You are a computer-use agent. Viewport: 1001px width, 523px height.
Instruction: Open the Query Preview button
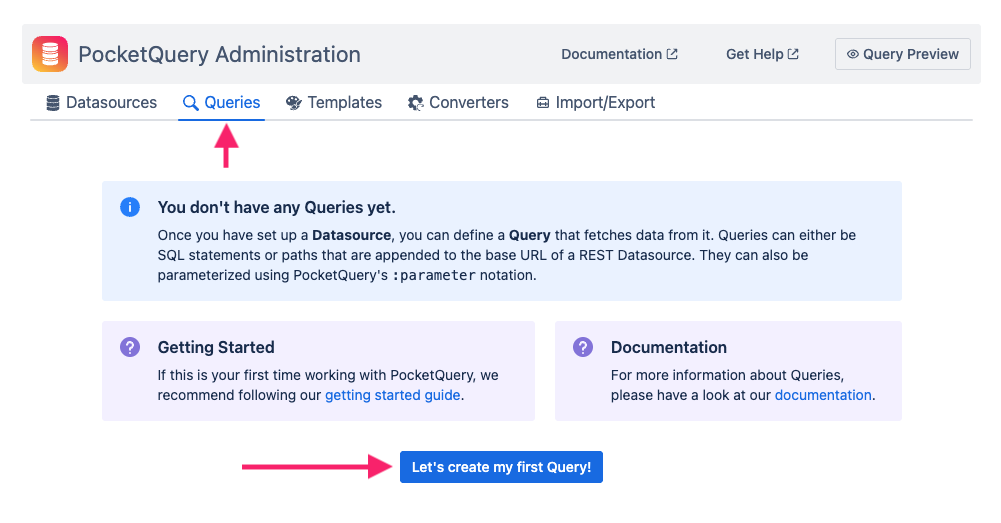[902, 55]
